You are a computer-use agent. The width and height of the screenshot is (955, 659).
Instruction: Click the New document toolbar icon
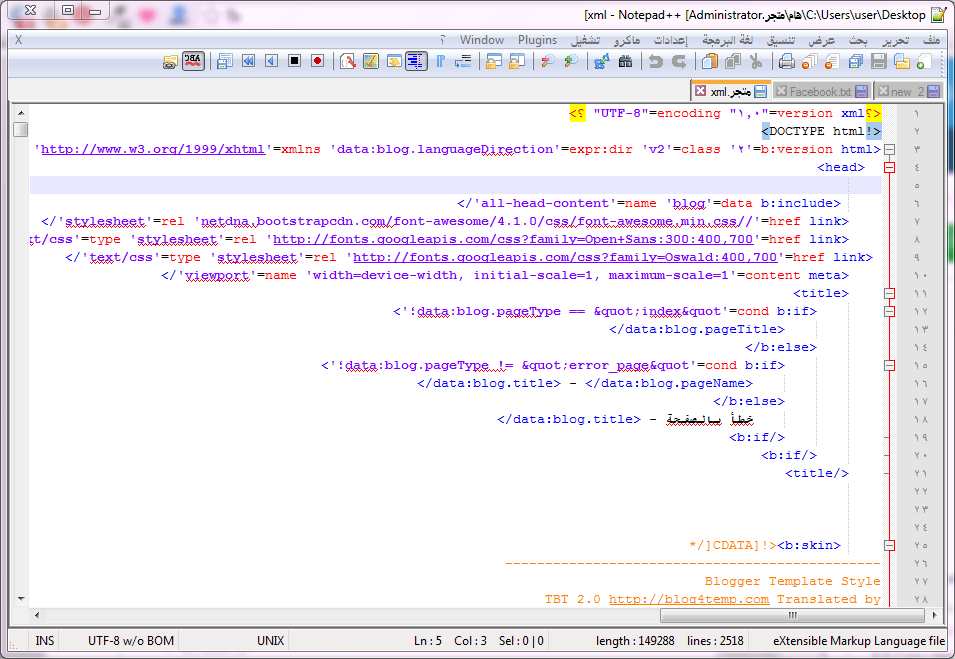click(x=924, y=61)
